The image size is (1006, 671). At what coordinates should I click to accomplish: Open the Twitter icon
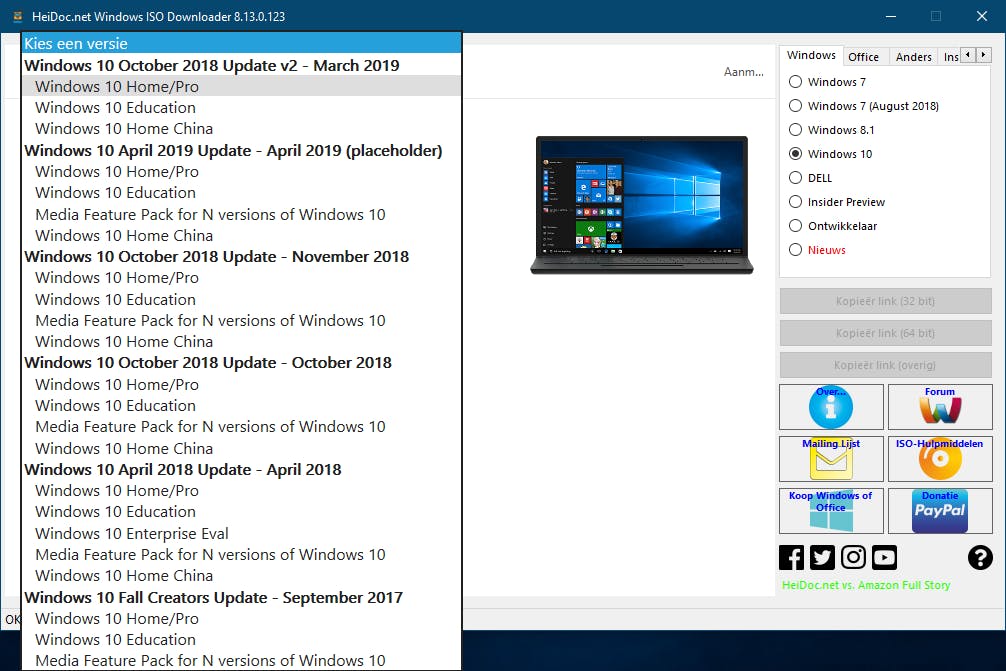[822, 557]
